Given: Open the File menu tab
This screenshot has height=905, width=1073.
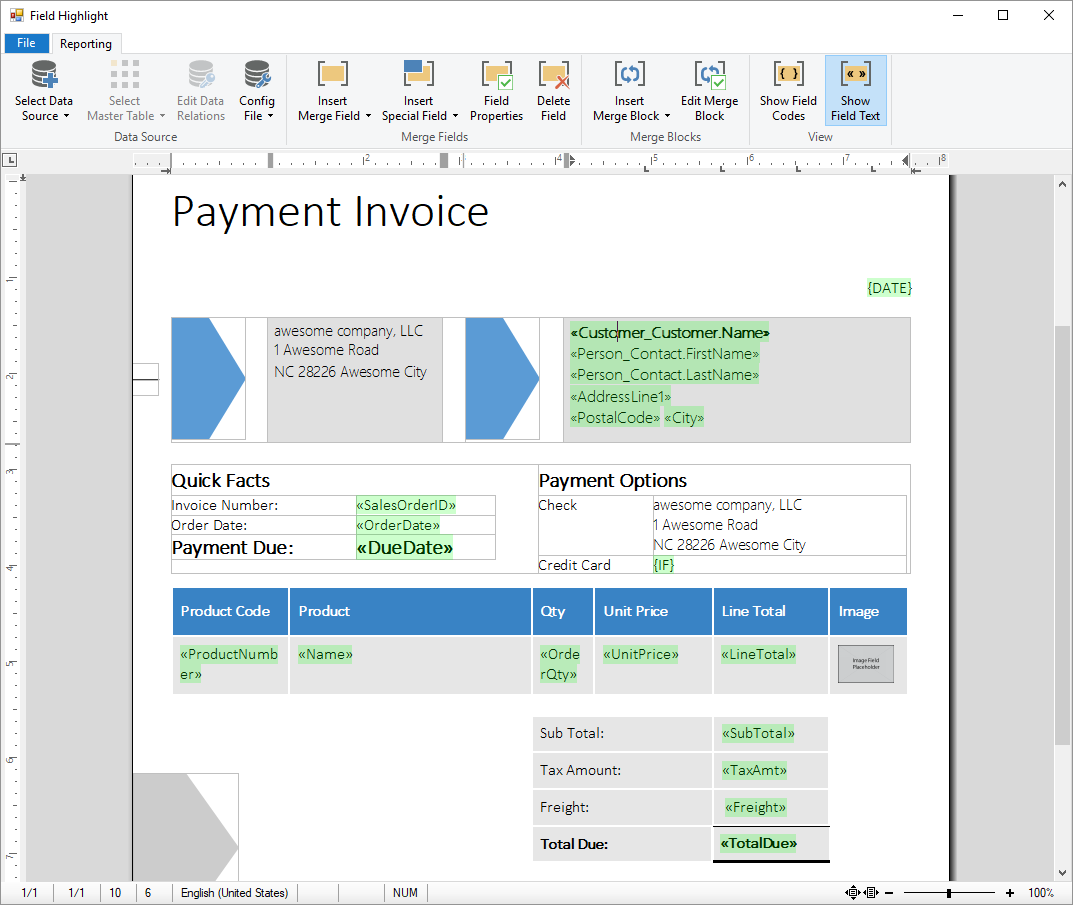Looking at the screenshot, I should pos(26,43).
